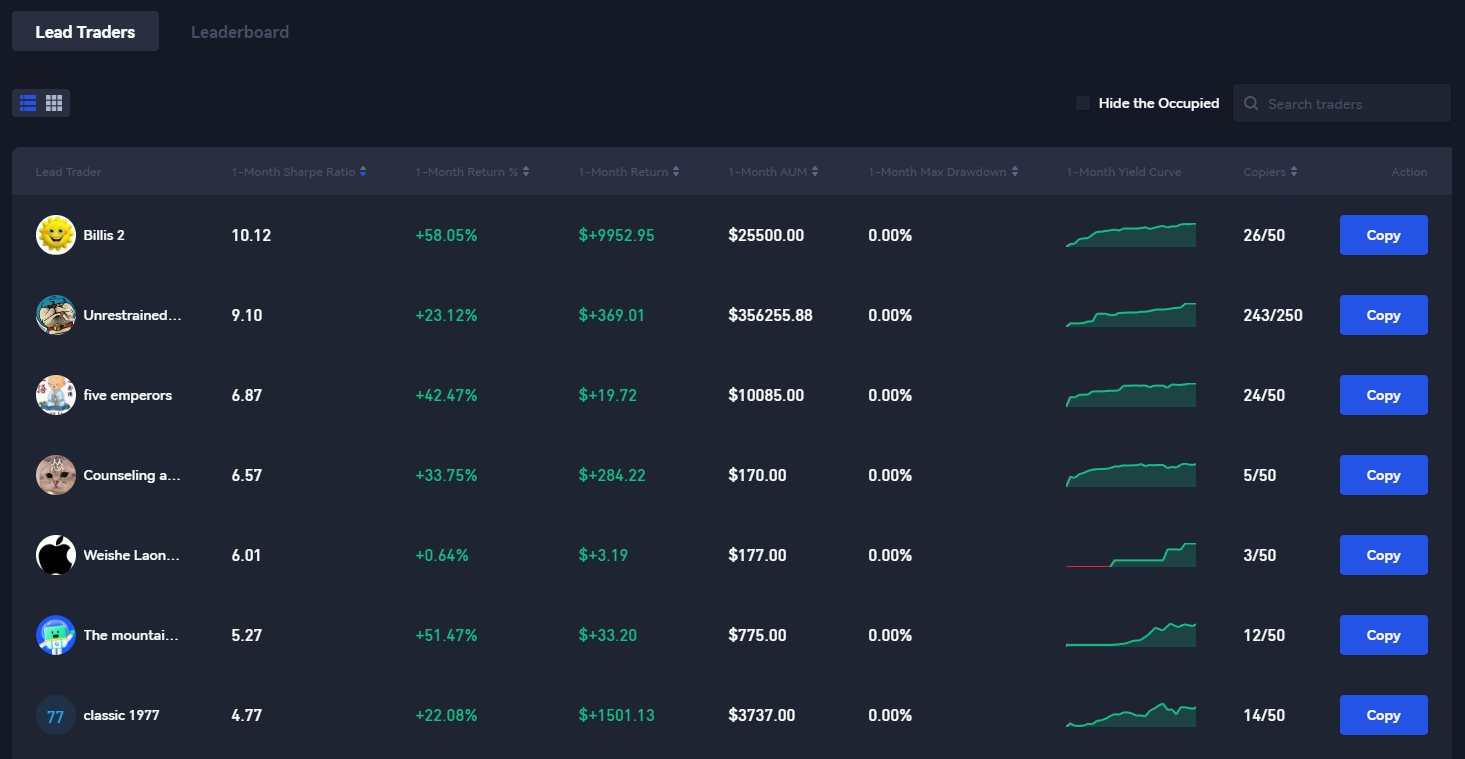The height and width of the screenshot is (759, 1465).
Task: Switch to grid view layout icon
Action: pyautogui.click(x=54, y=103)
